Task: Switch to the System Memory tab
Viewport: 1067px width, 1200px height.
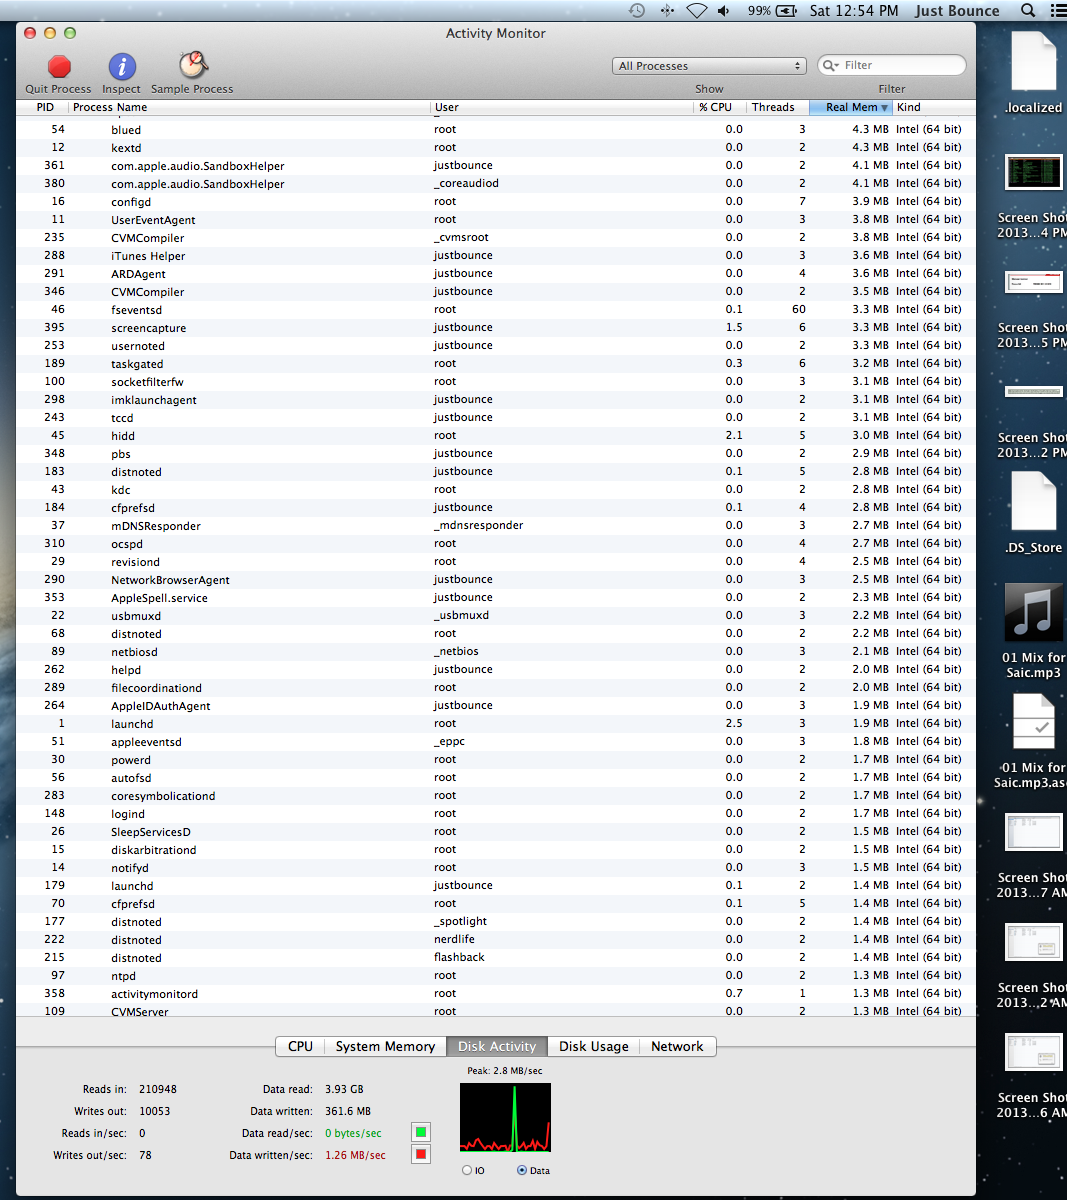Action: point(385,1046)
